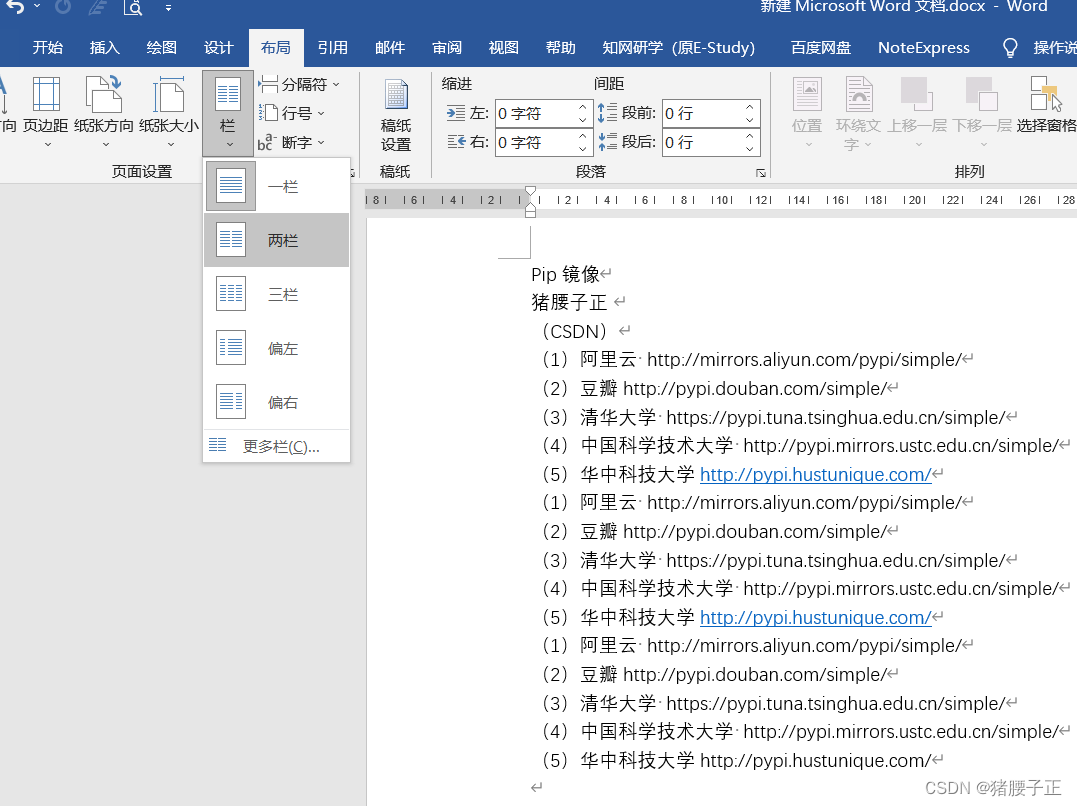Screen dimensions: 1077x806
Task: Switch to the Home (开始) tab
Action: (47, 47)
